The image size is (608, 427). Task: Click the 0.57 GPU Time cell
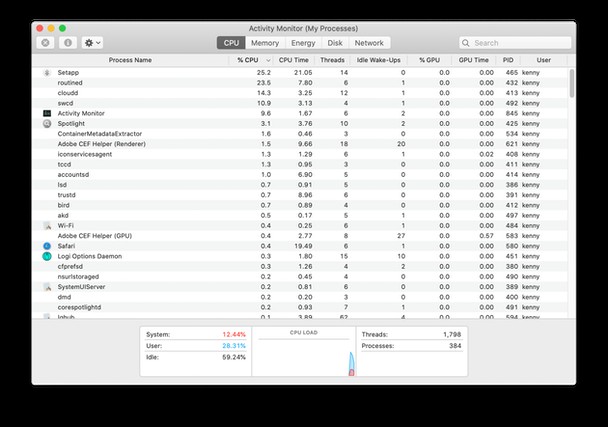click(486, 236)
